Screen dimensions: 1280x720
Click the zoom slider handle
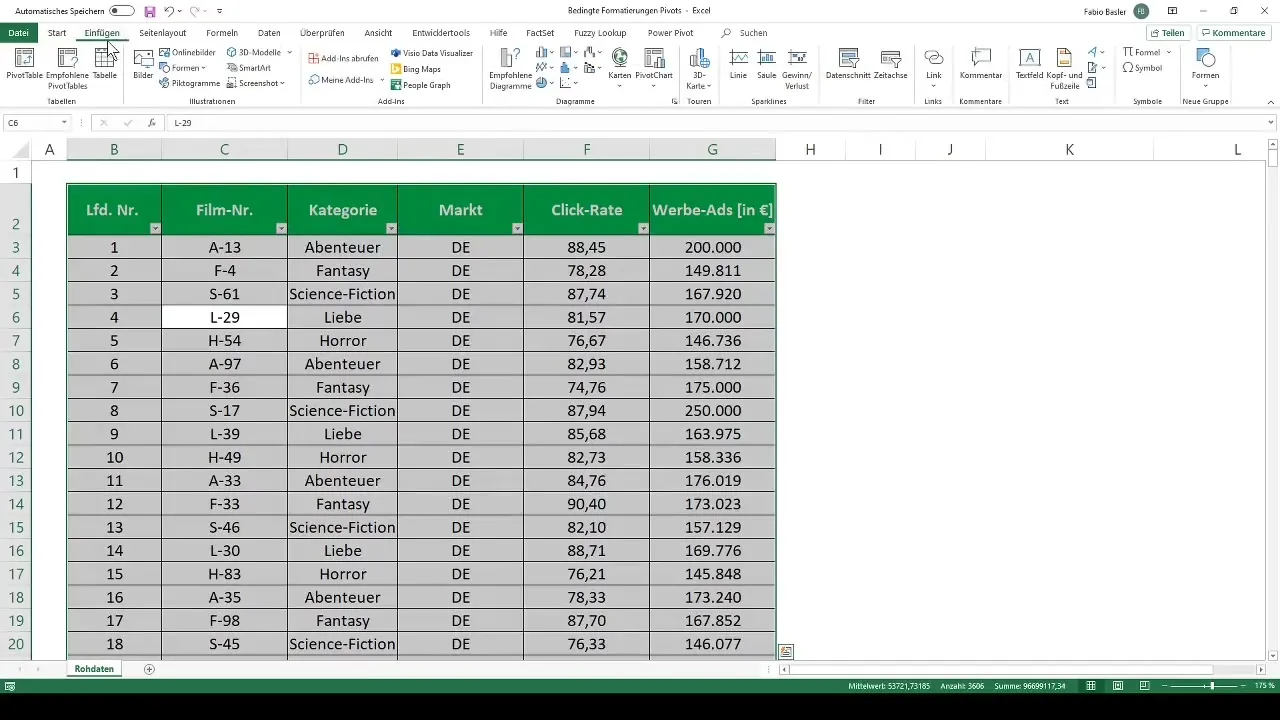click(1212, 686)
